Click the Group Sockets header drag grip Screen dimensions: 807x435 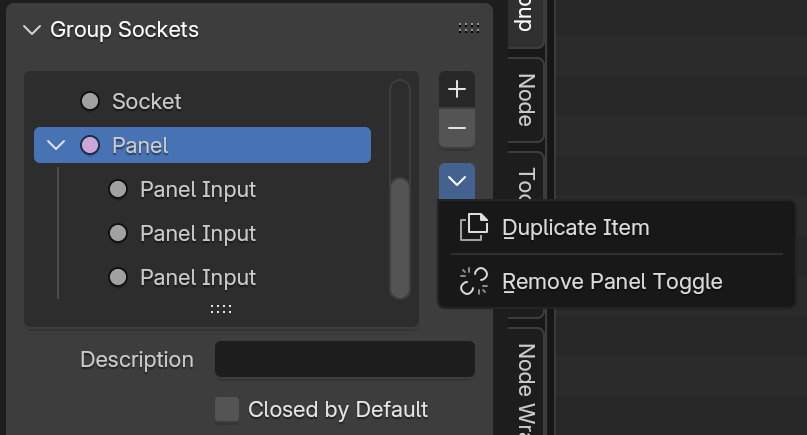click(468, 29)
